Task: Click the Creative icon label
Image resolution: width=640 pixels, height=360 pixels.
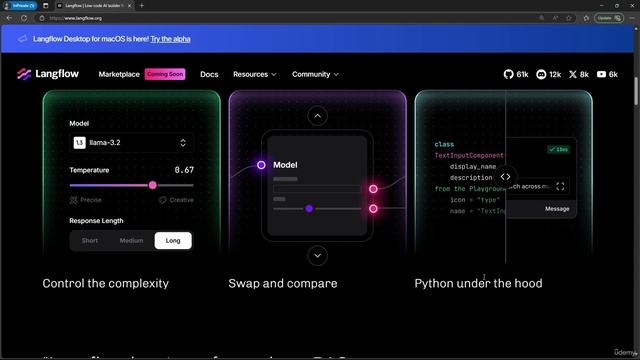Action: pyautogui.click(x=176, y=200)
